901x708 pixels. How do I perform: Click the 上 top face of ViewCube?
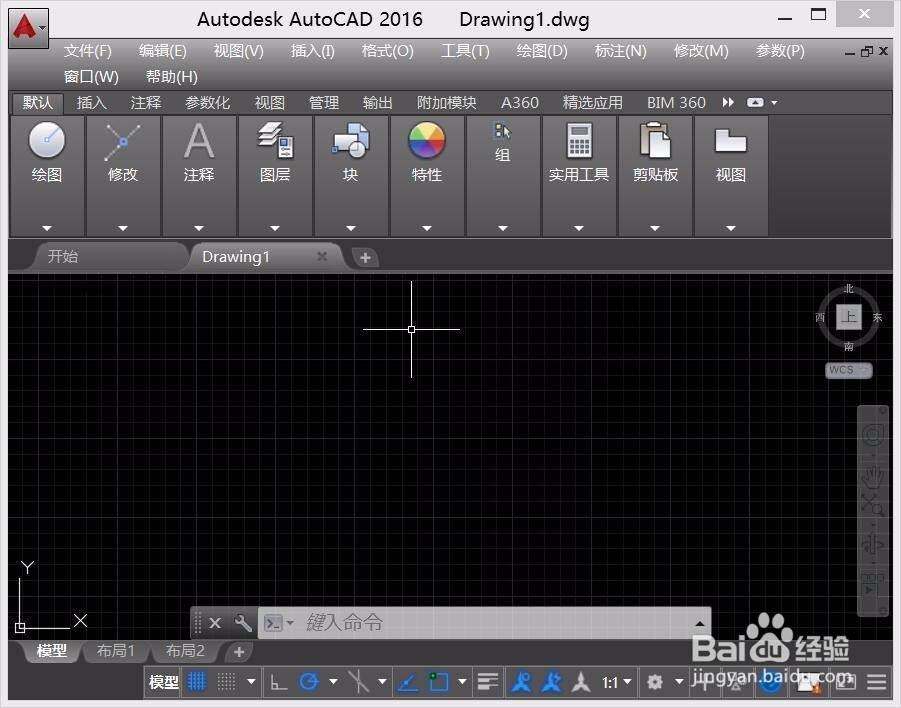click(849, 317)
